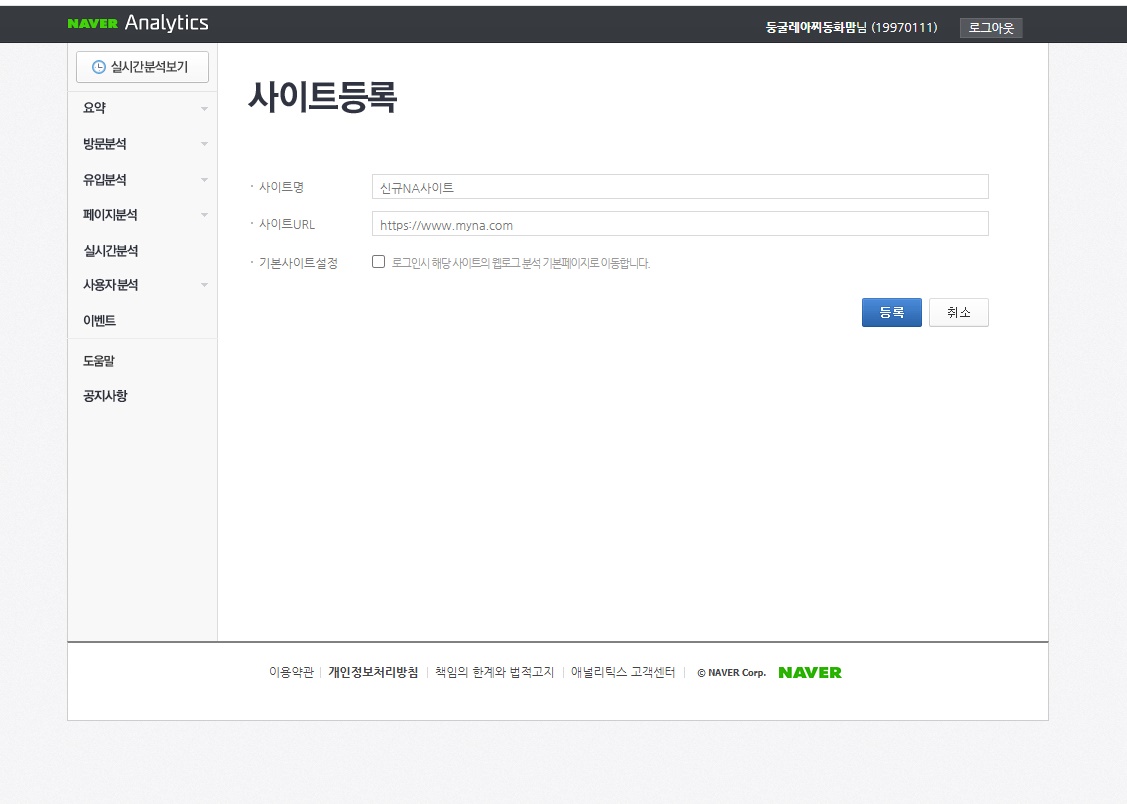Viewport: 1127px width, 804px height.
Task: Click the 취소 button
Action: tap(958, 312)
